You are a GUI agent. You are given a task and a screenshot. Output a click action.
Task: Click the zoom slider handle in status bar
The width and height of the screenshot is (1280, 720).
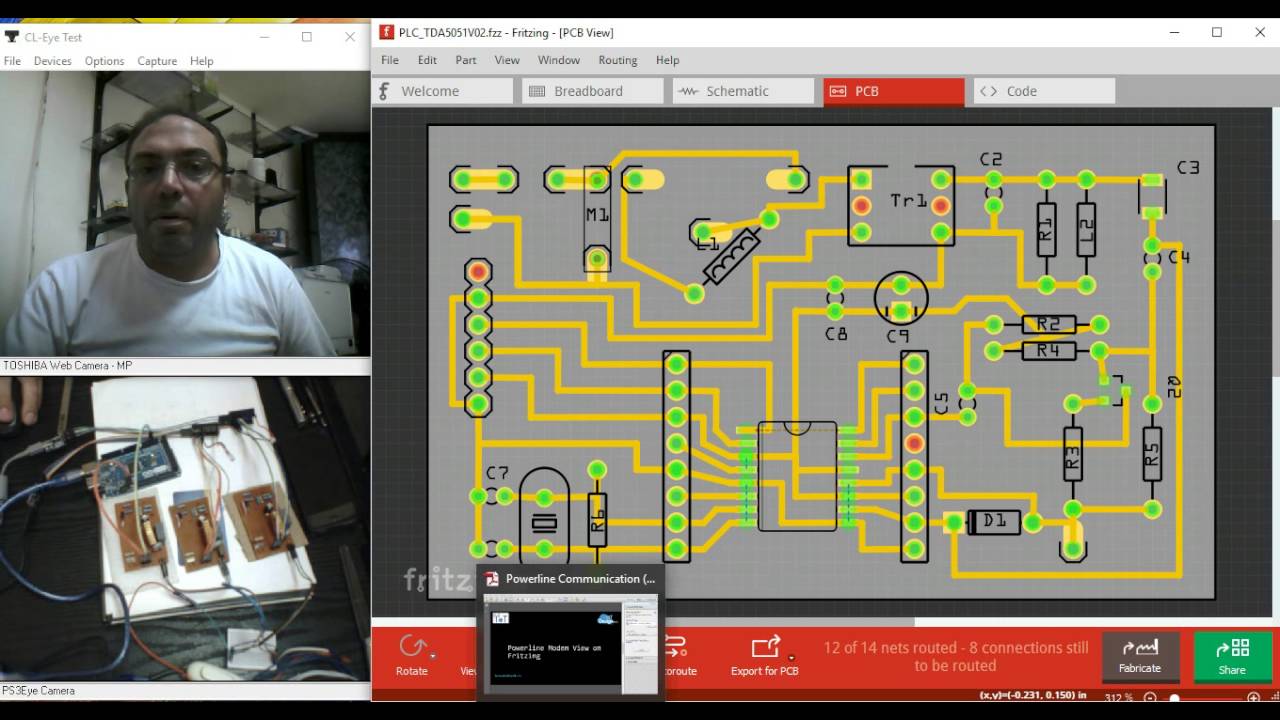point(1174,697)
